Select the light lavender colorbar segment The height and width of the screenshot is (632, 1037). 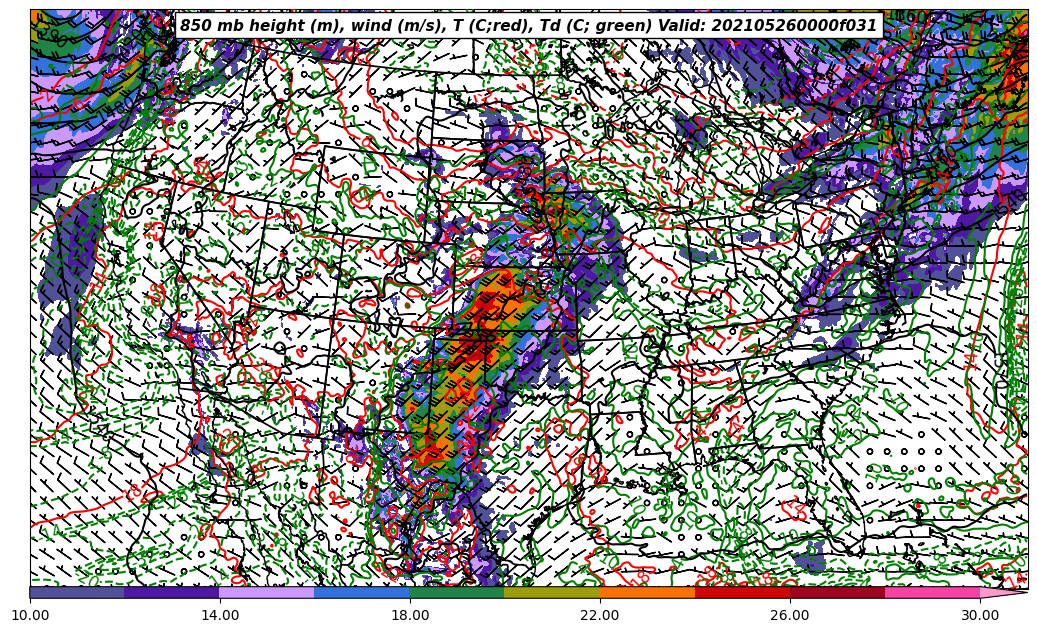[x=267, y=592]
